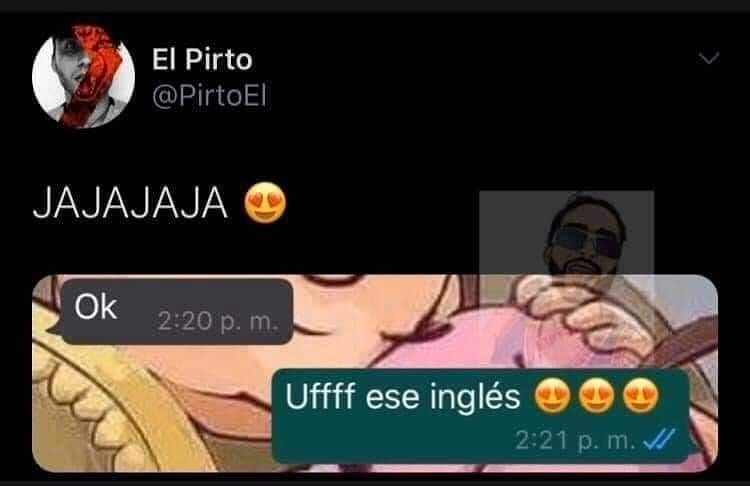Click the middle heart-eyes emoji in green bubble
This screenshot has width=750, height=486.
click(x=596, y=396)
